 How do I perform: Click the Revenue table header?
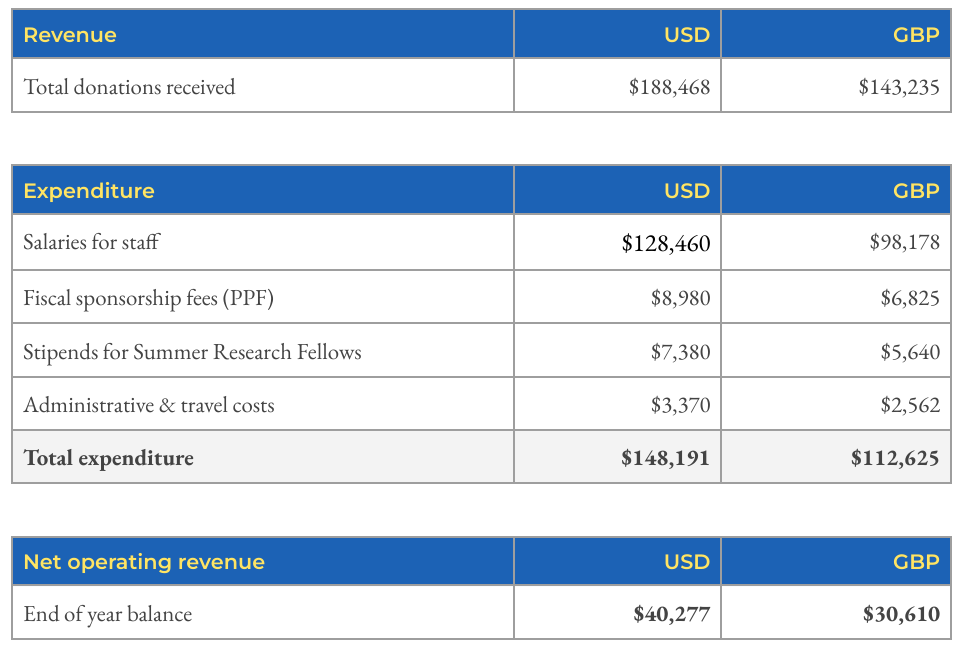point(70,35)
